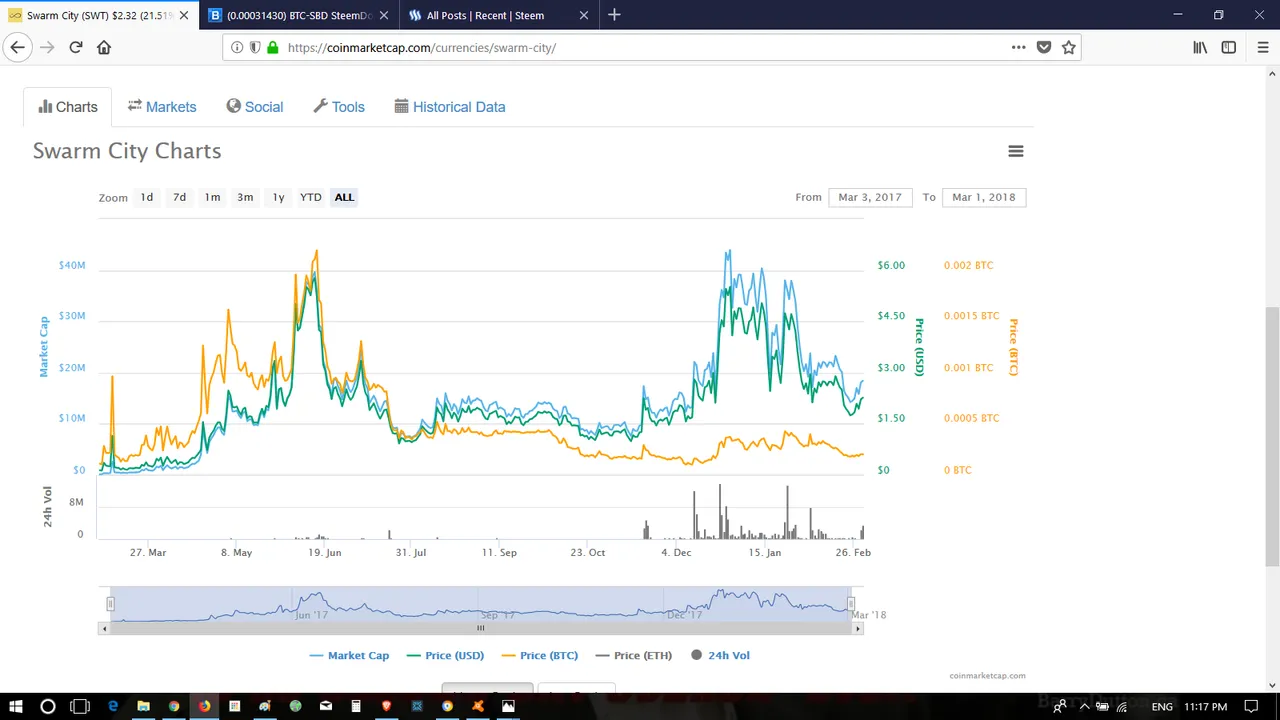Click the navigator left range handle
This screenshot has width=1280, height=720.
click(x=111, y=603)
